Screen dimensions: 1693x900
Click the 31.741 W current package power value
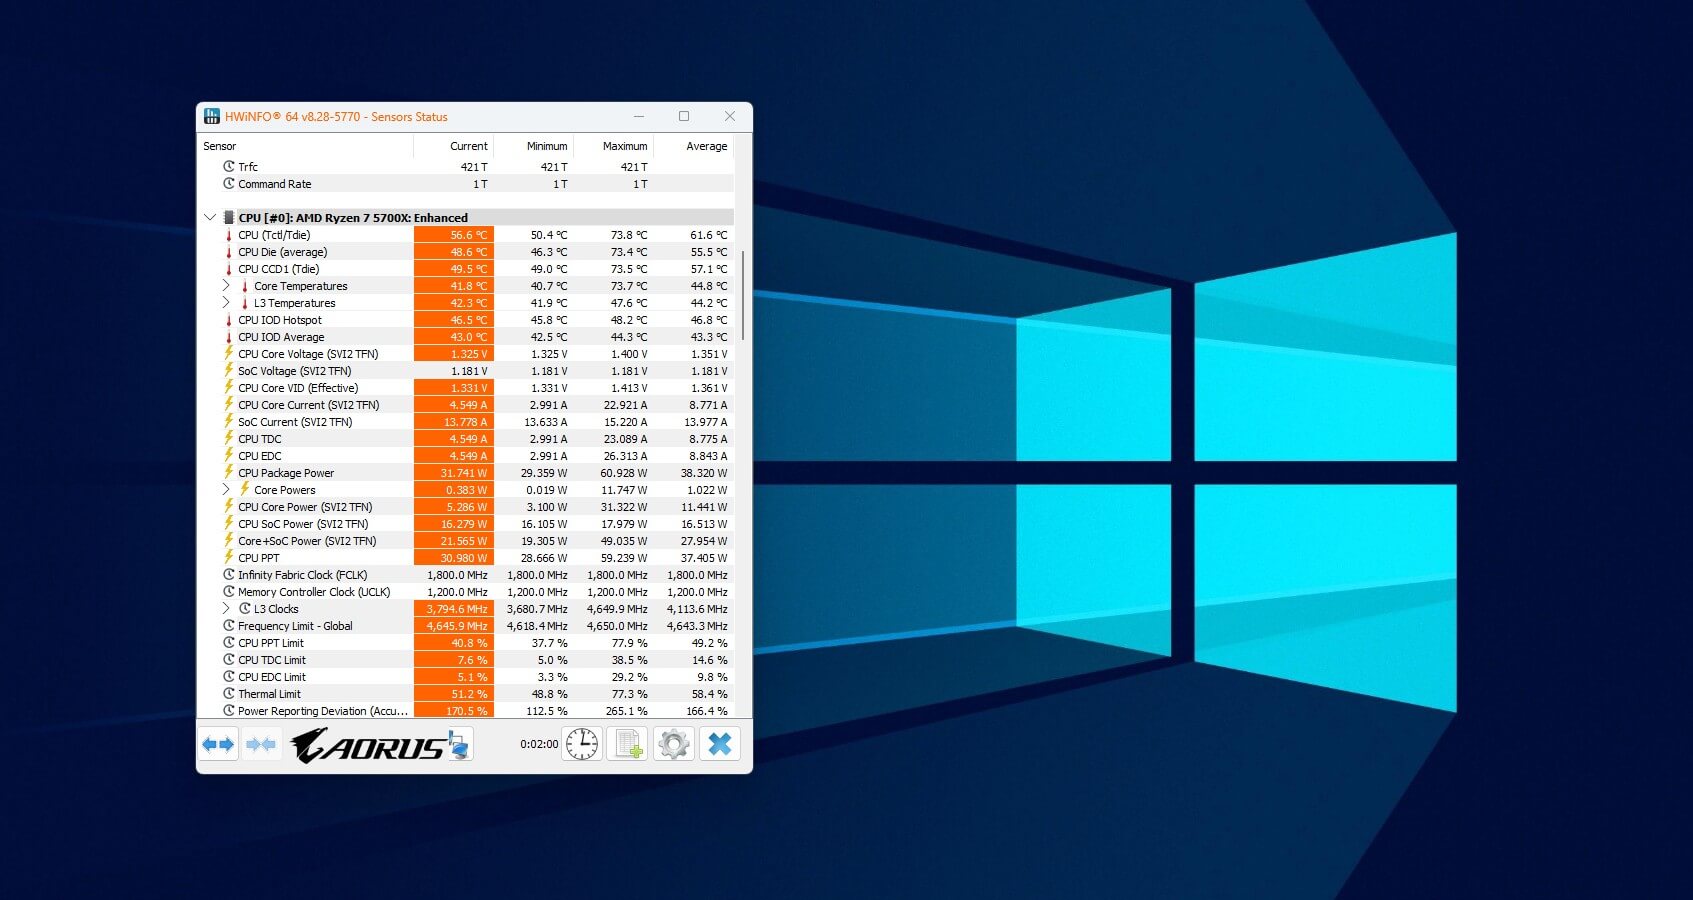click(464, 473)
